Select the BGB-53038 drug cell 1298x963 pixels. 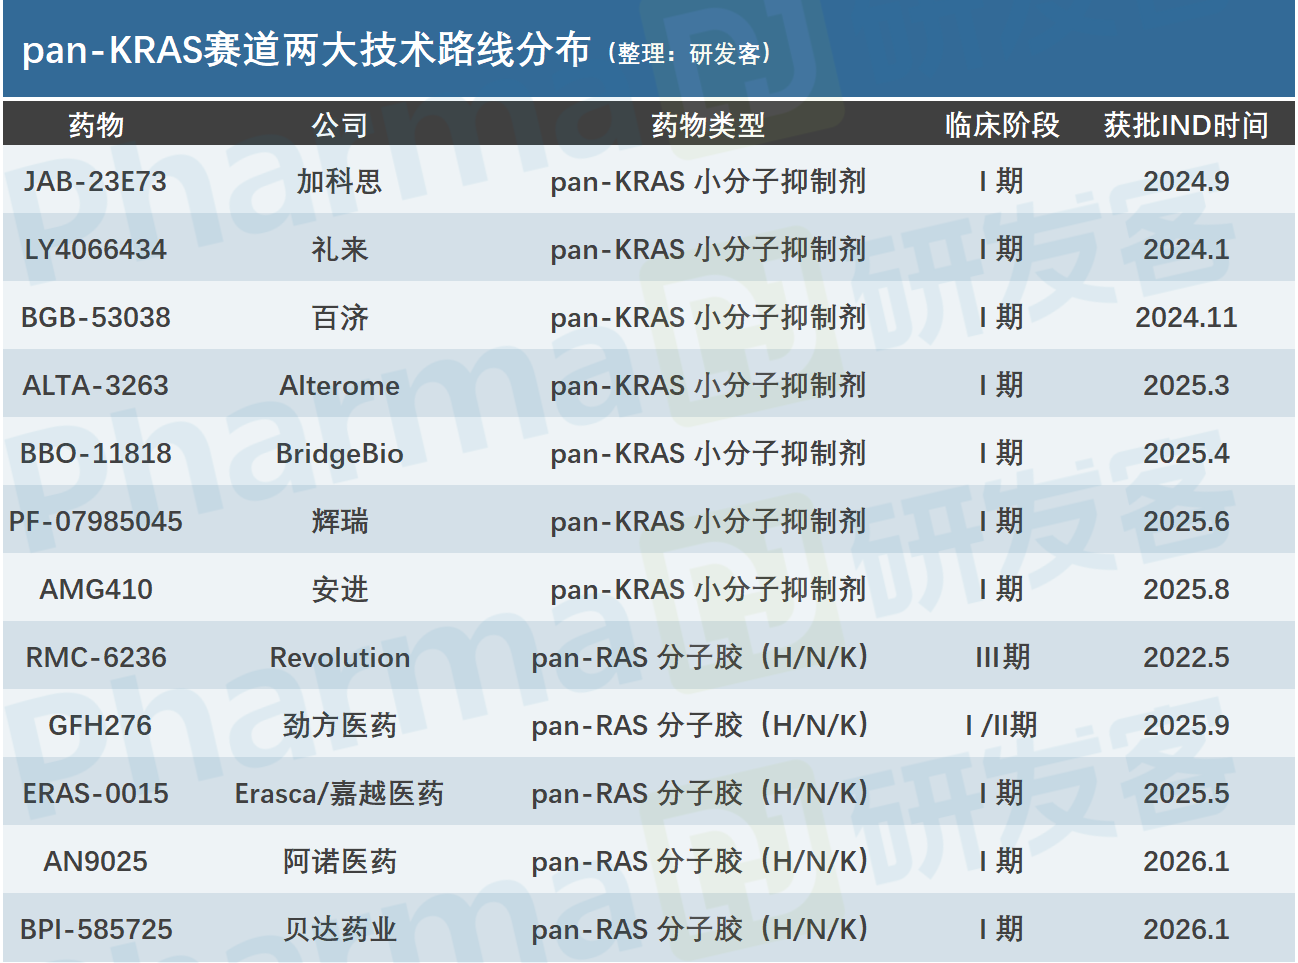coord(96,317)
